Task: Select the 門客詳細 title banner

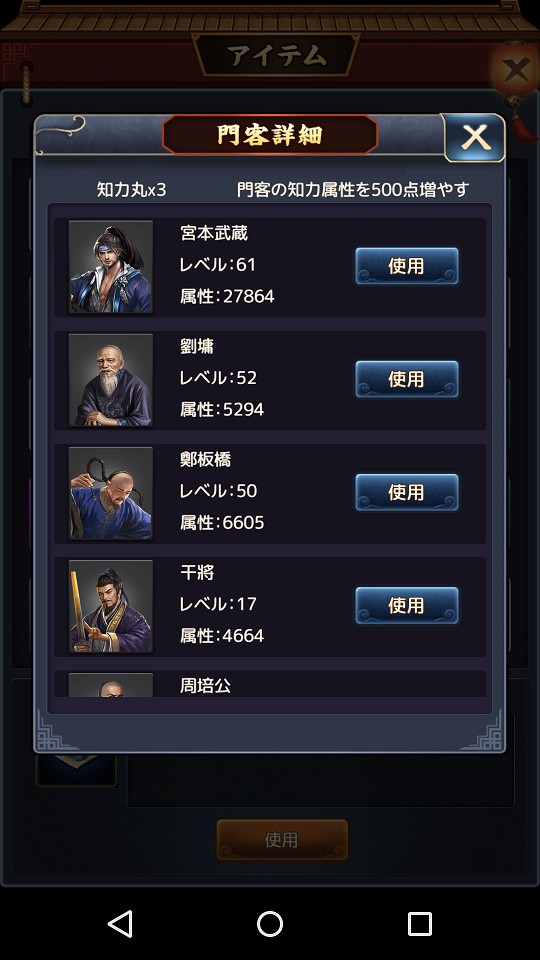Action: [270, 135]
